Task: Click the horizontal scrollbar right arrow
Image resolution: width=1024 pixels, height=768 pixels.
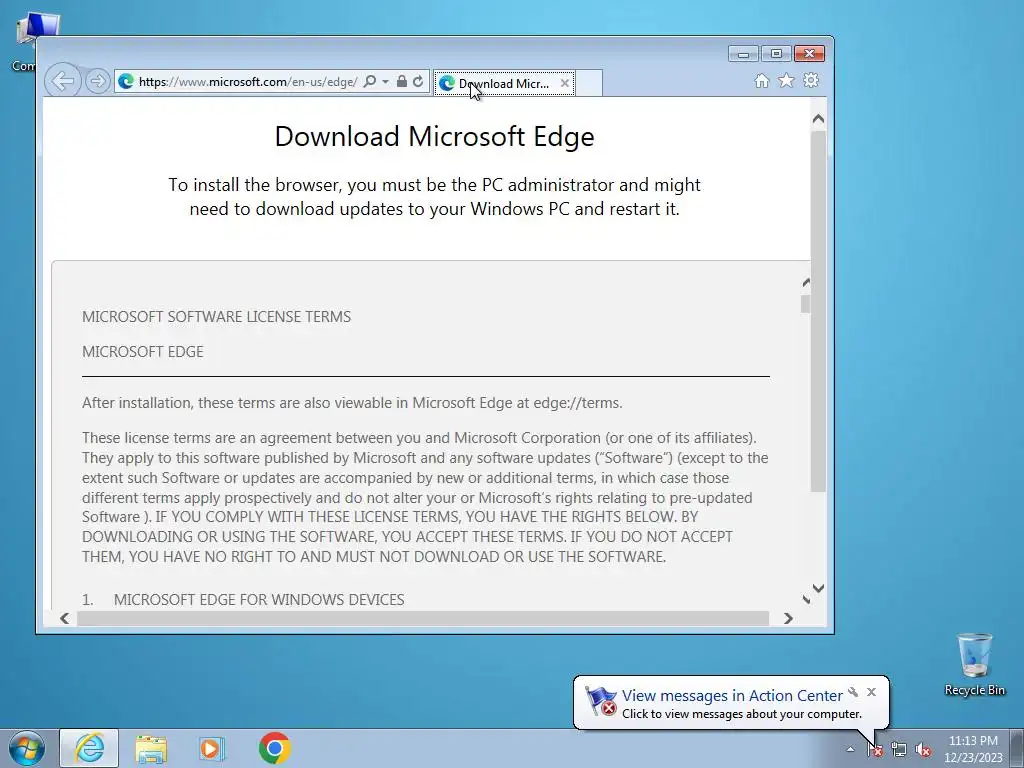Action: 788,618
